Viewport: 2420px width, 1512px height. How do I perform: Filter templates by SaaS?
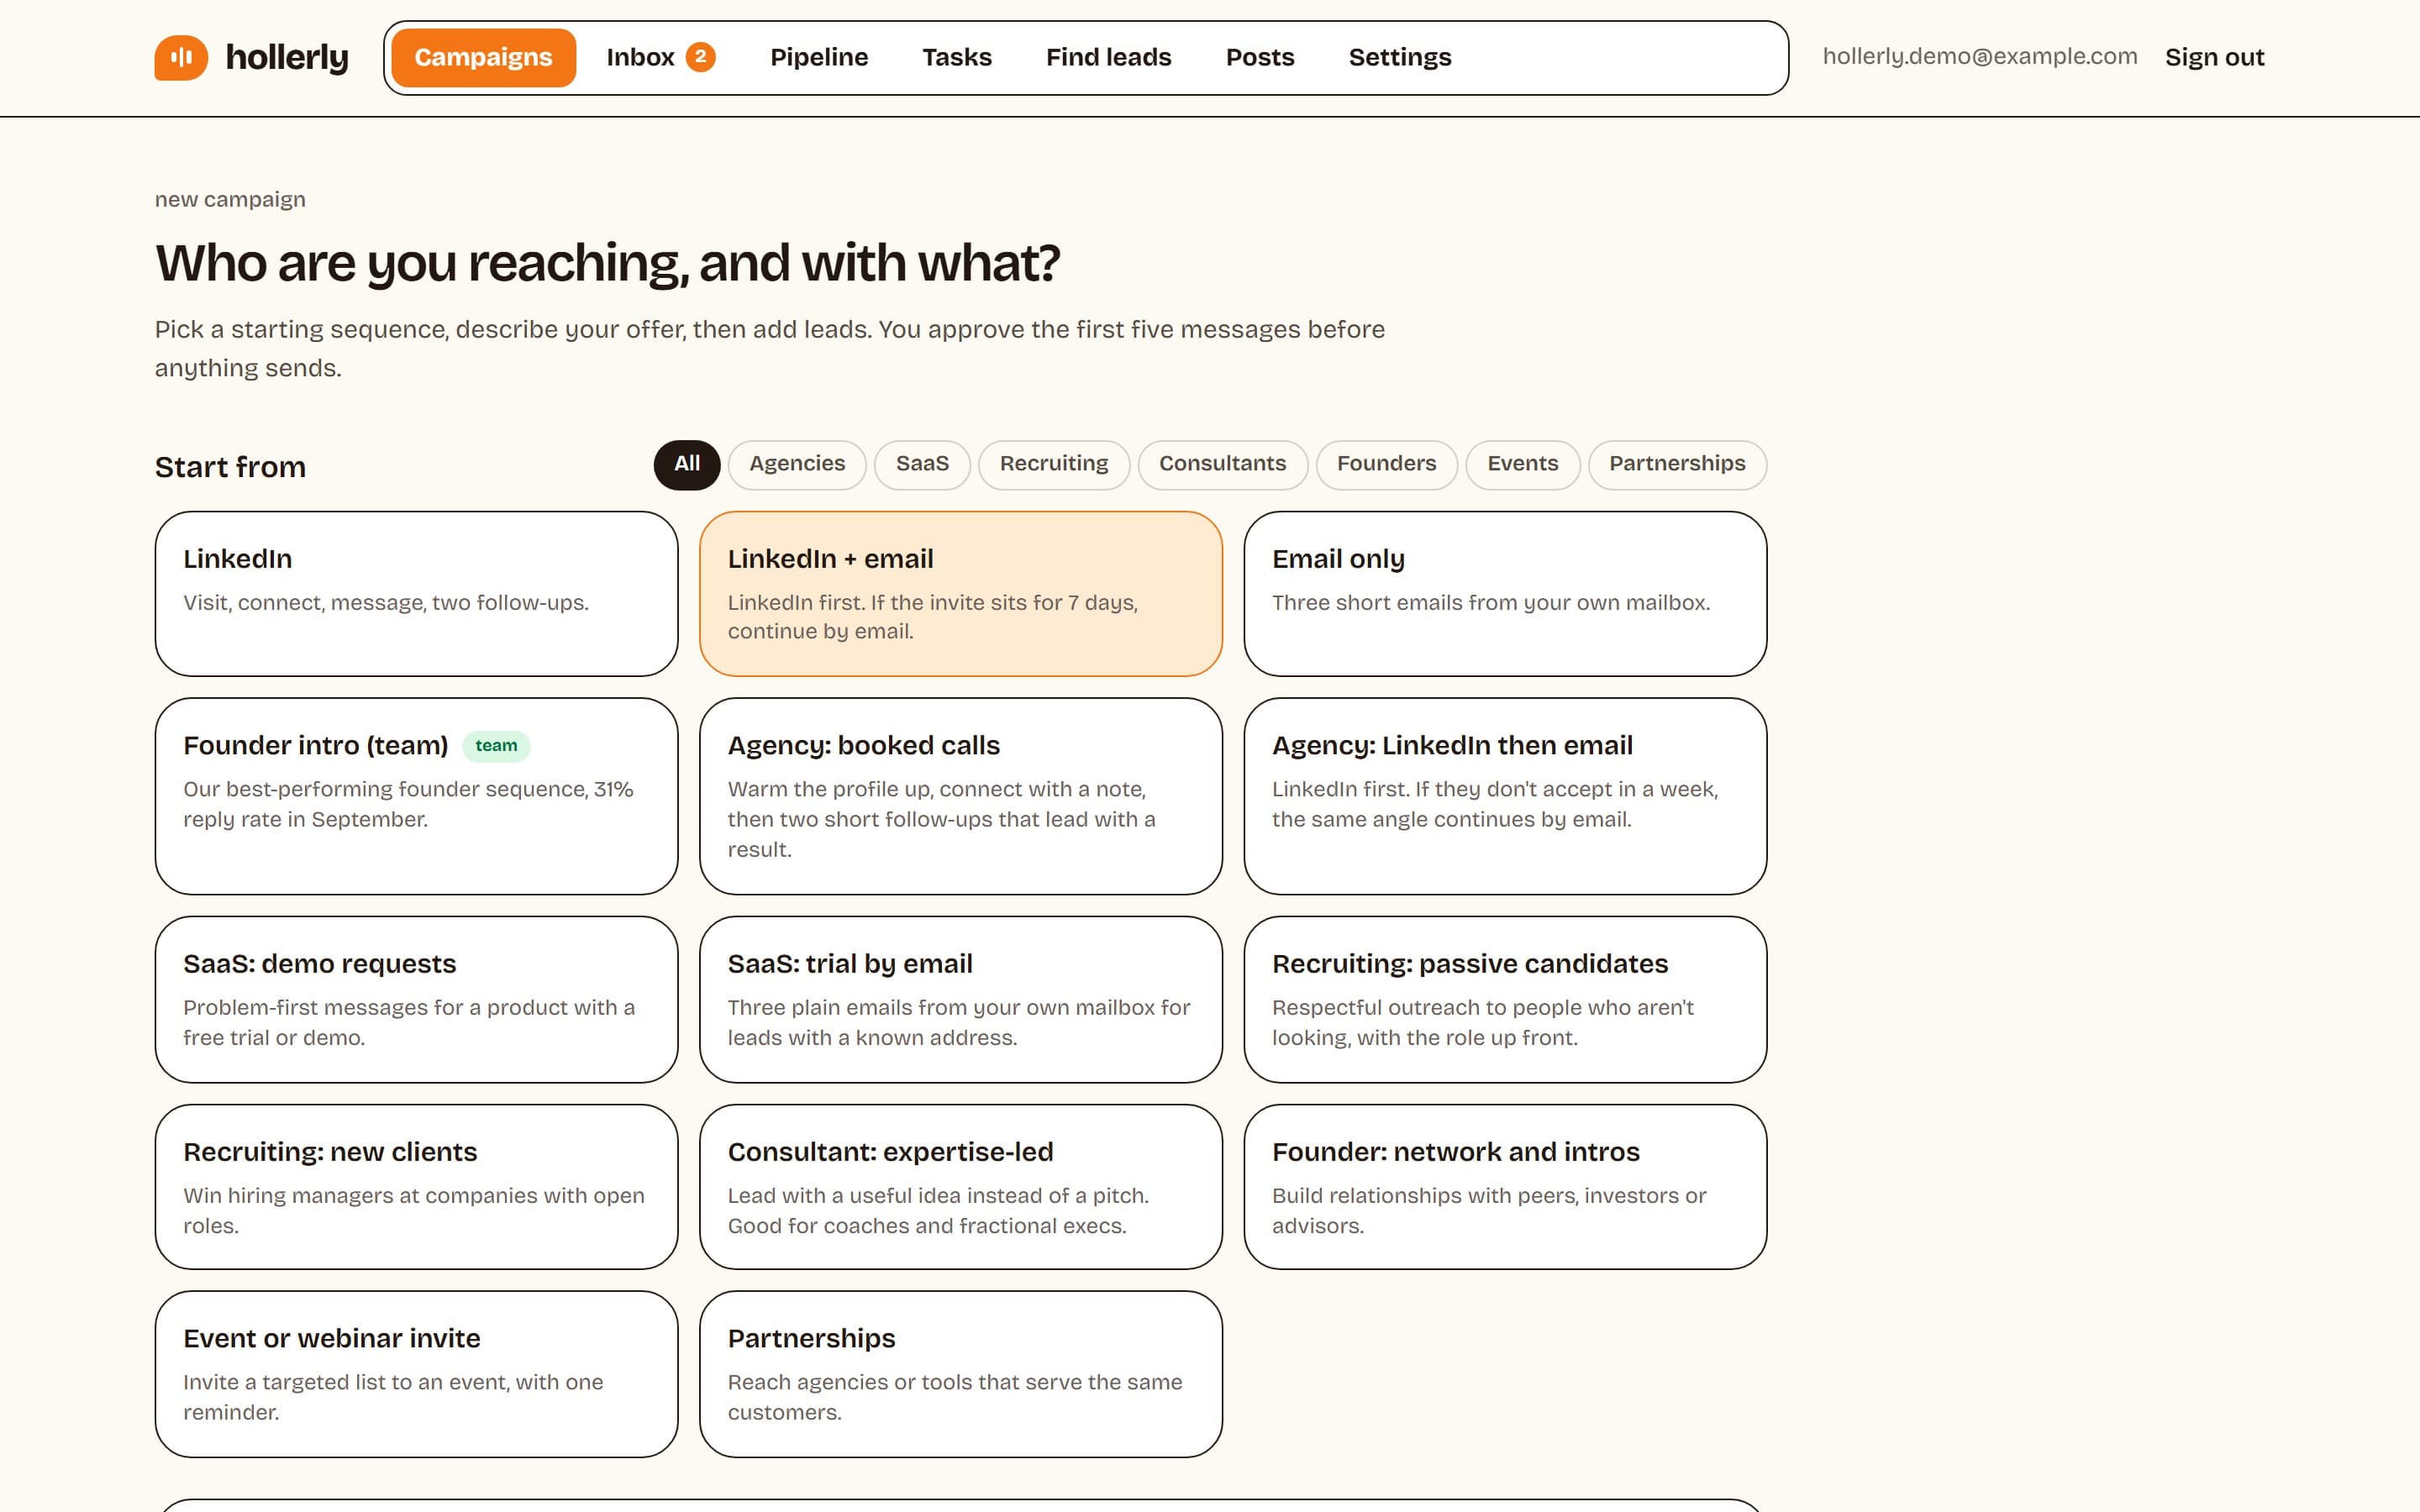click(922, 464)
